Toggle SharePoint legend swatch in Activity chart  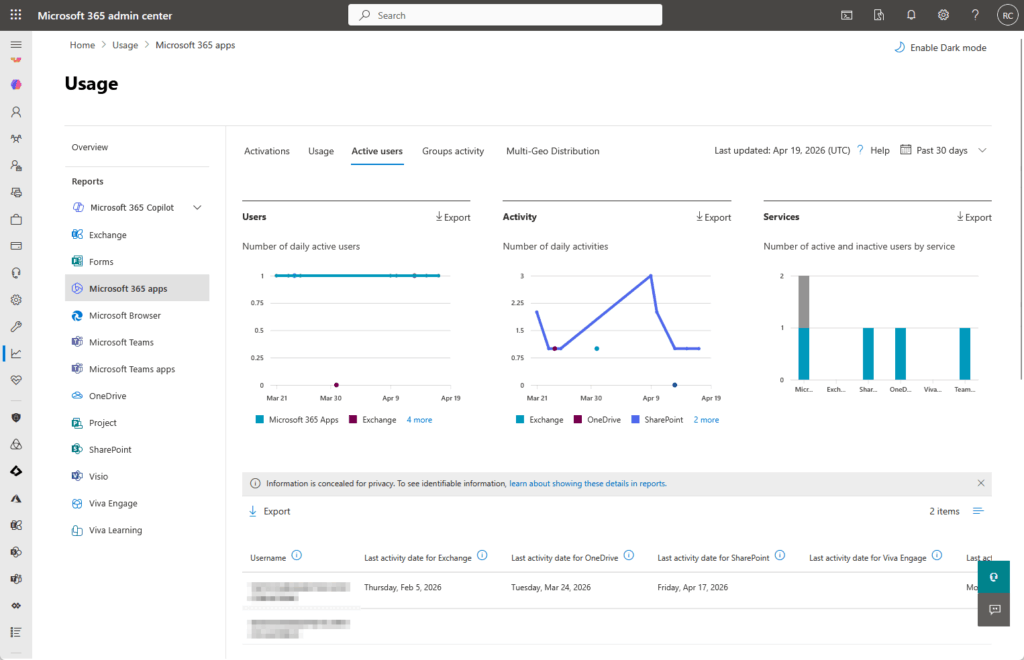(x=635, y=419)
